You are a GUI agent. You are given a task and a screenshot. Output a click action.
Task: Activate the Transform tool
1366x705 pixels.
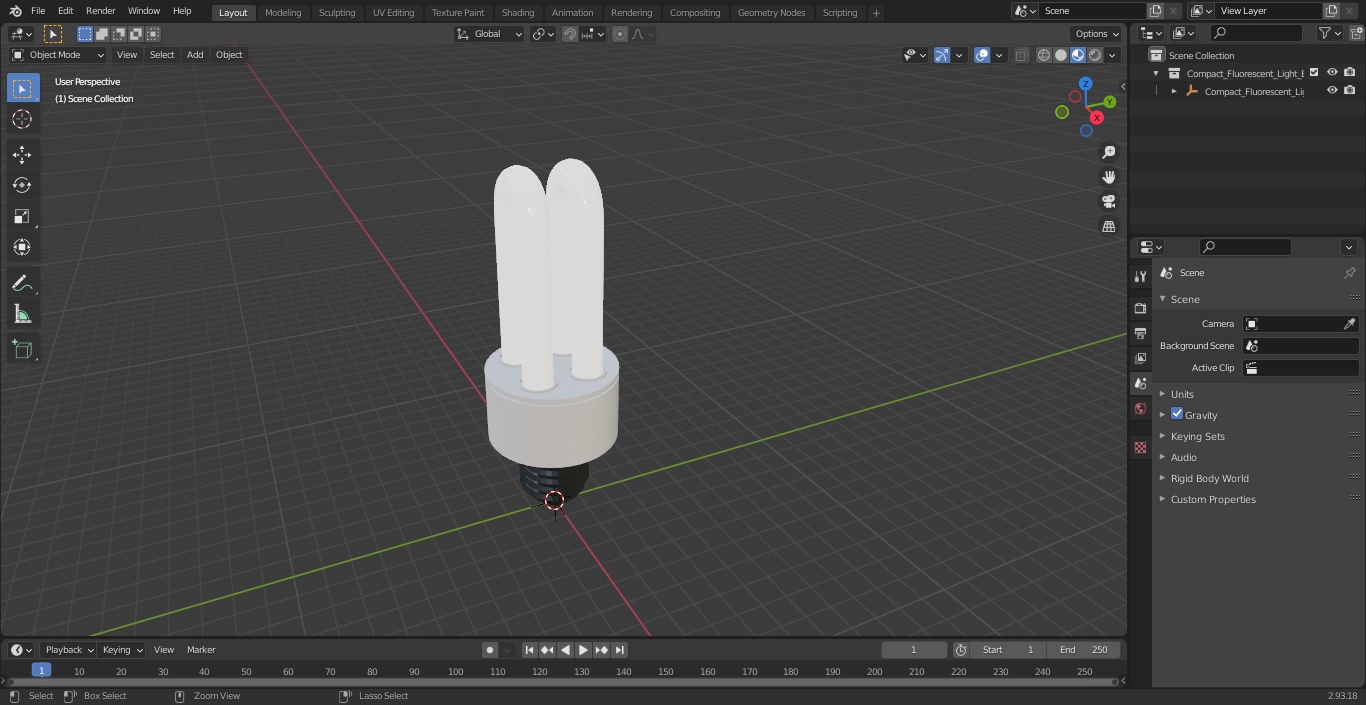point(22,247)
